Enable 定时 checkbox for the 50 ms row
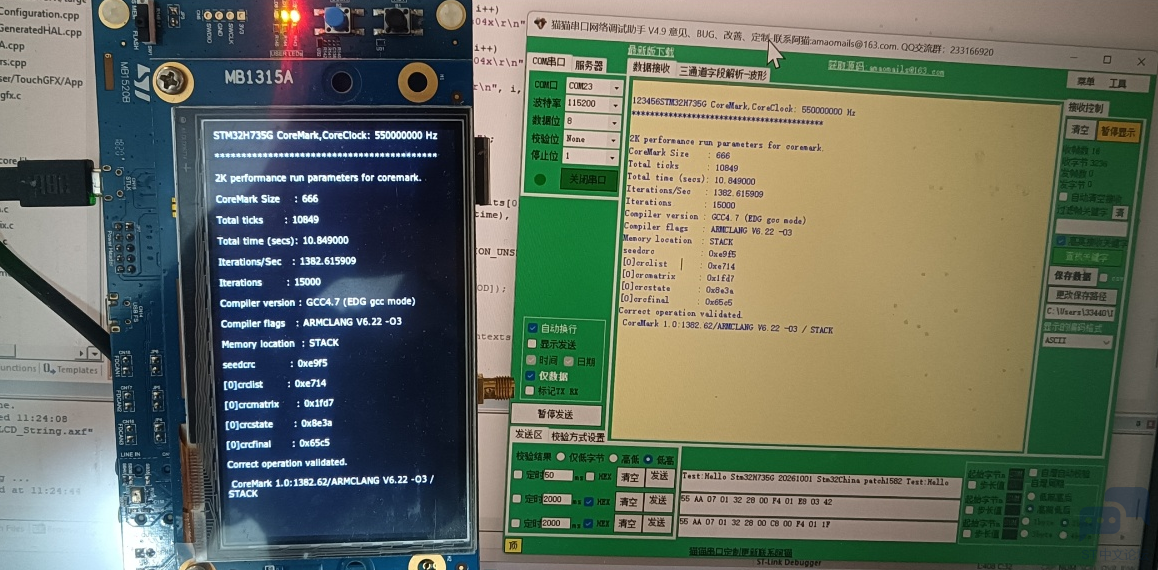1158x570 pixels. coord(518,475)
